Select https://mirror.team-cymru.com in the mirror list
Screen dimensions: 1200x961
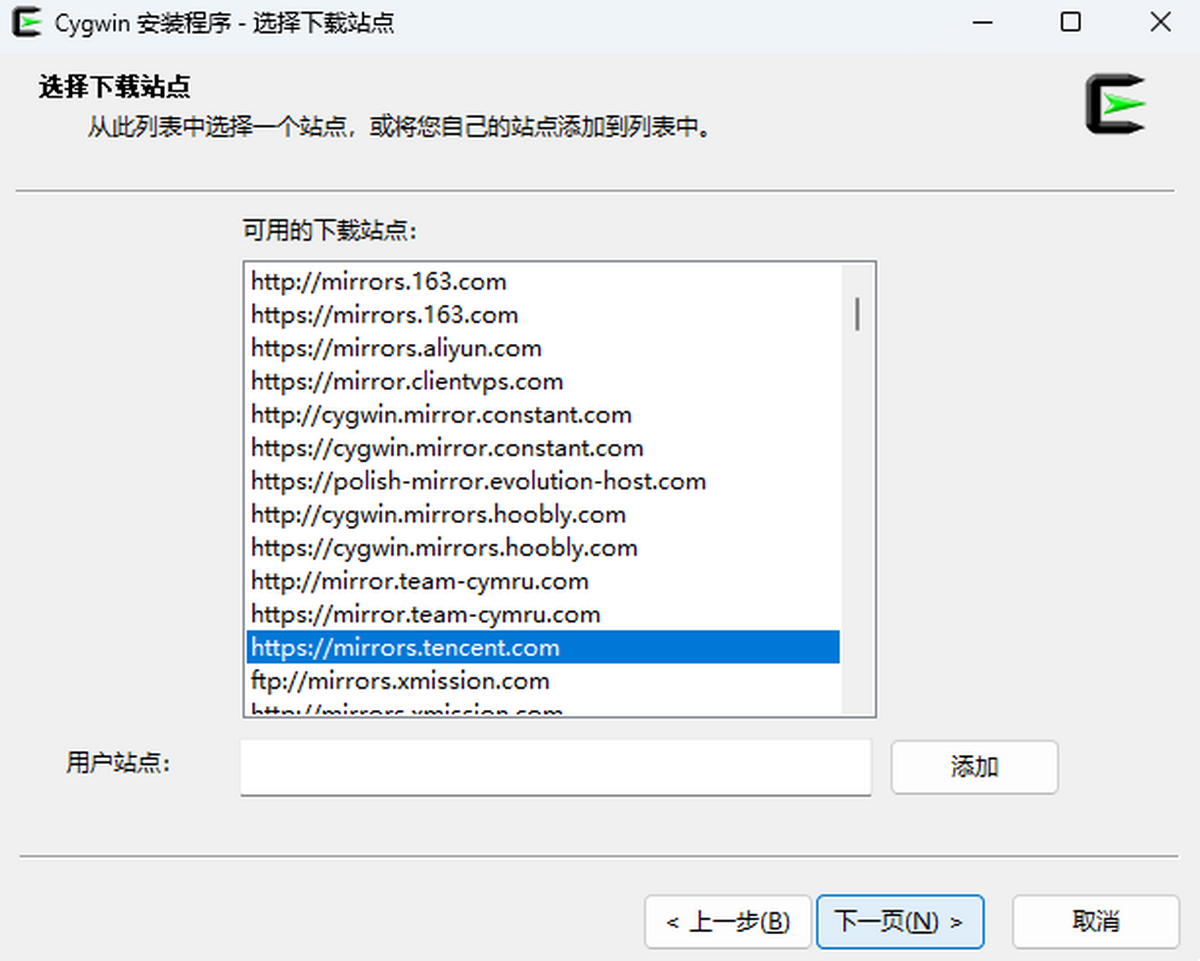543,614
